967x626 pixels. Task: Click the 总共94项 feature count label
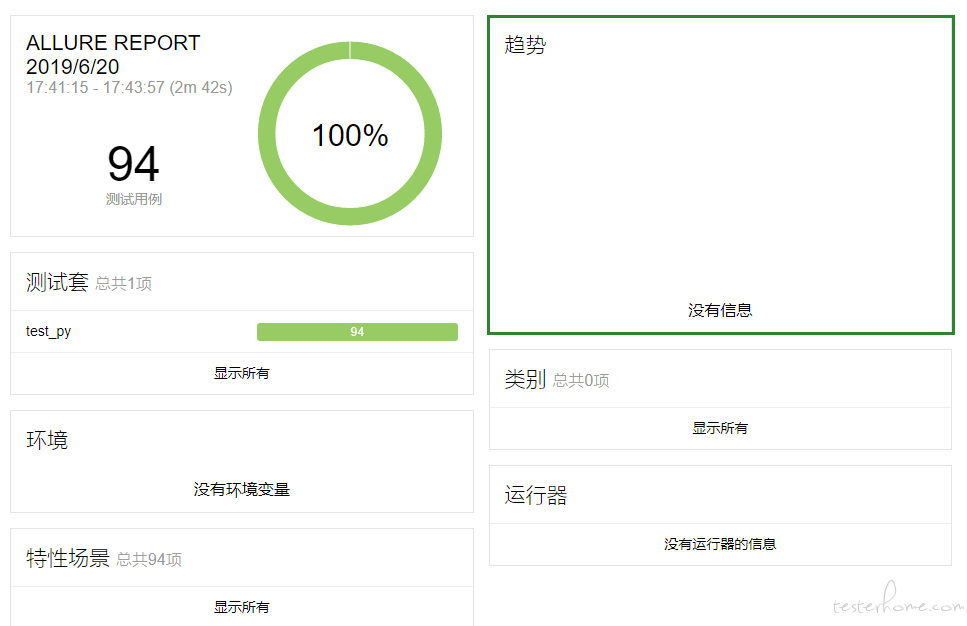tap(149, 559)
